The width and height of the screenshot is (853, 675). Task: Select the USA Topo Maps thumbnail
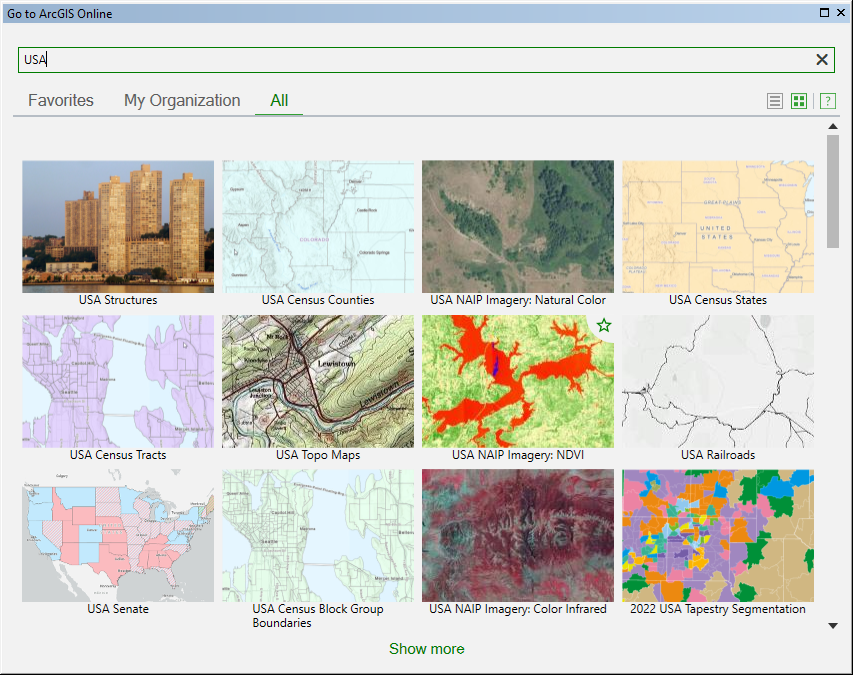[x=318, y=381]
